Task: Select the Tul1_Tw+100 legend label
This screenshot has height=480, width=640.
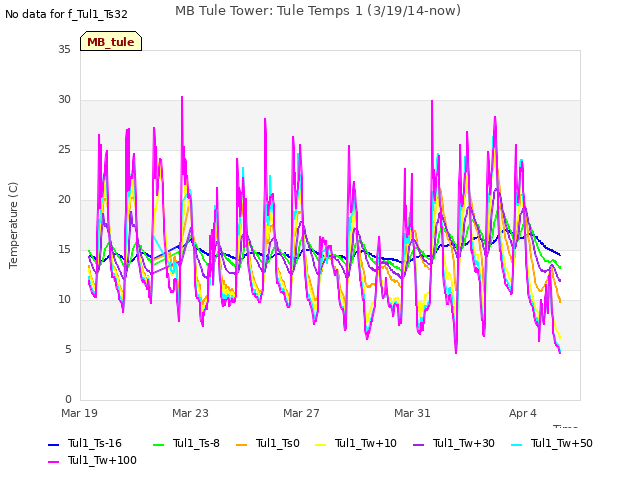Action: point(102,460)
